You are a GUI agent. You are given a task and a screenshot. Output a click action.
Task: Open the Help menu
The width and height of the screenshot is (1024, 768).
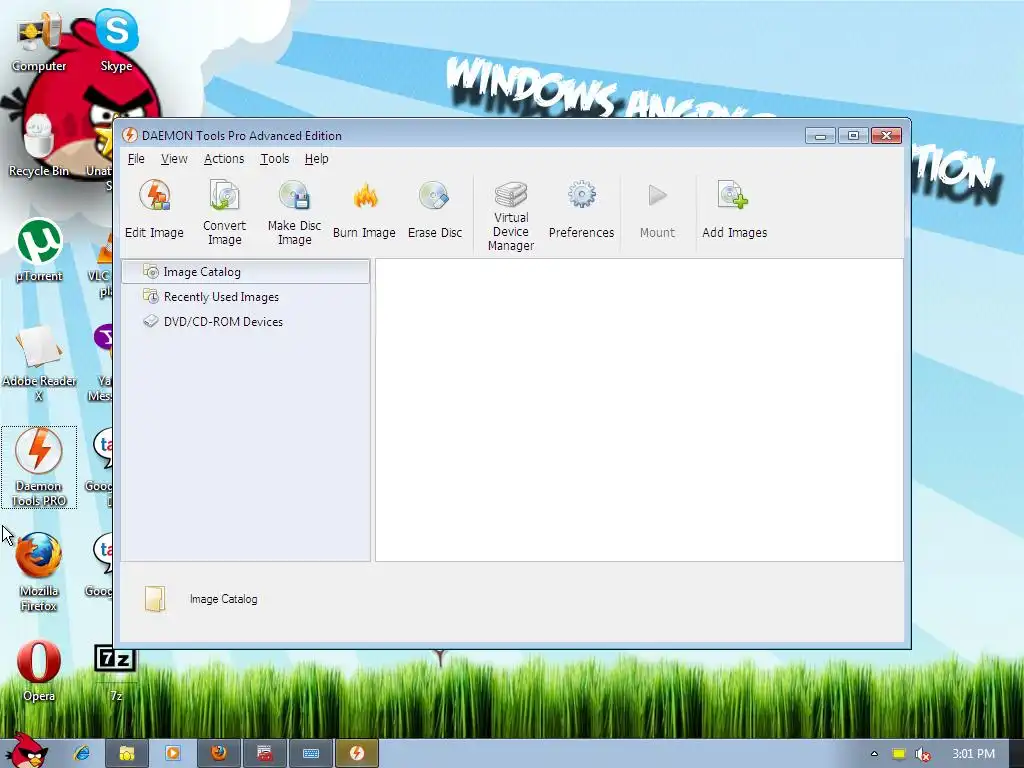coord(316,159)
